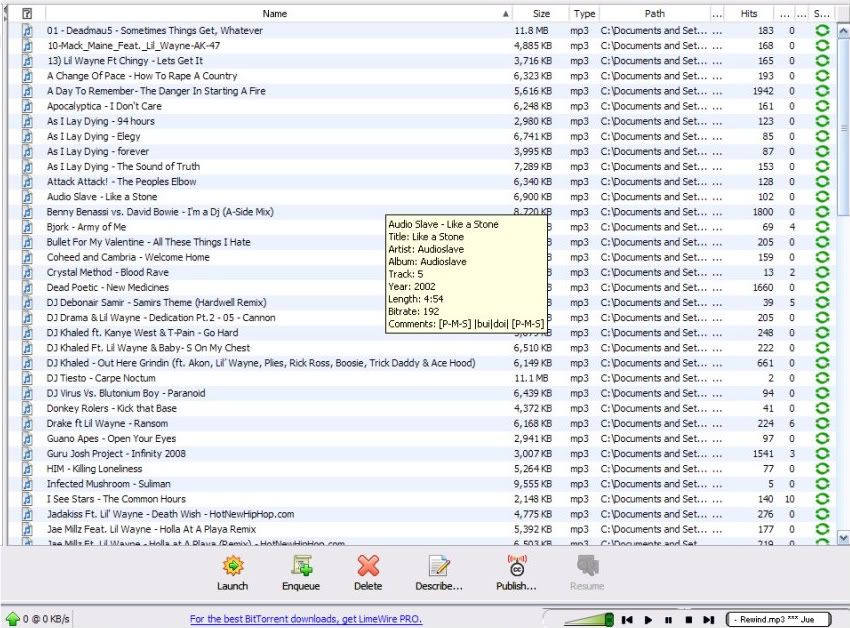This screenshot has width=850, height=628.
Task: Sort the list by Name column header
Action: coord(274,14)
